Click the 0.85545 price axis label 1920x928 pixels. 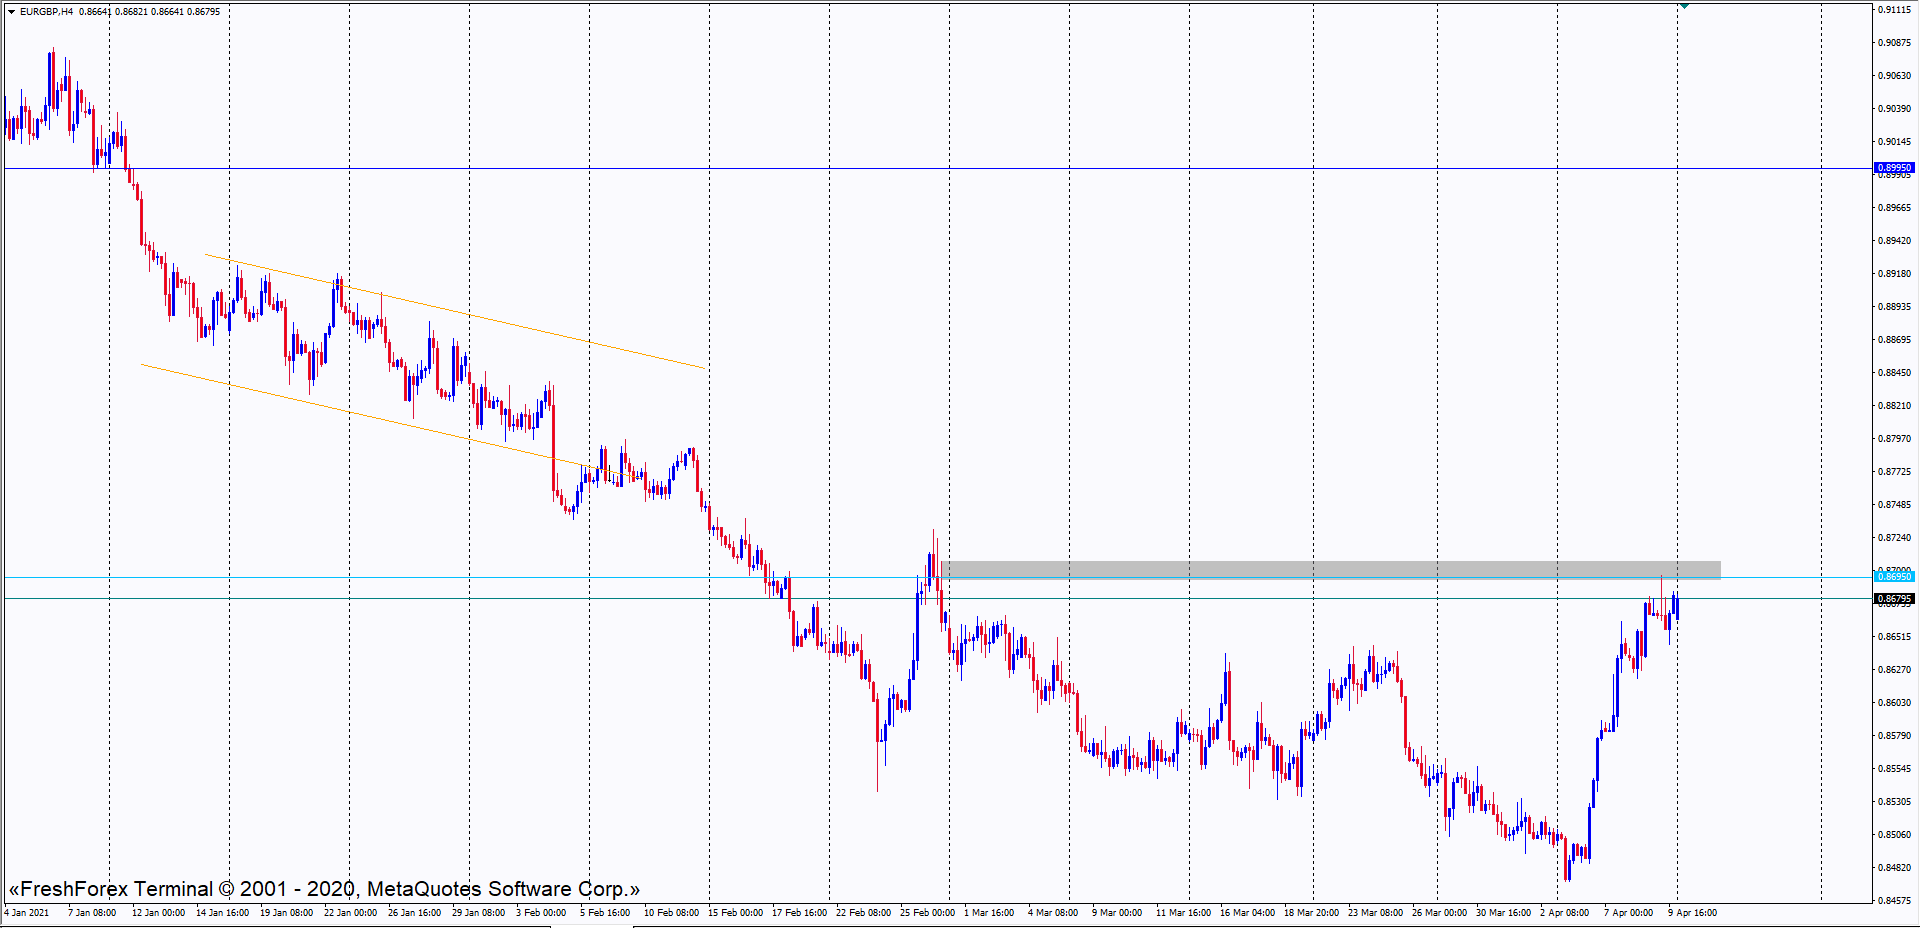(1894, 769)
